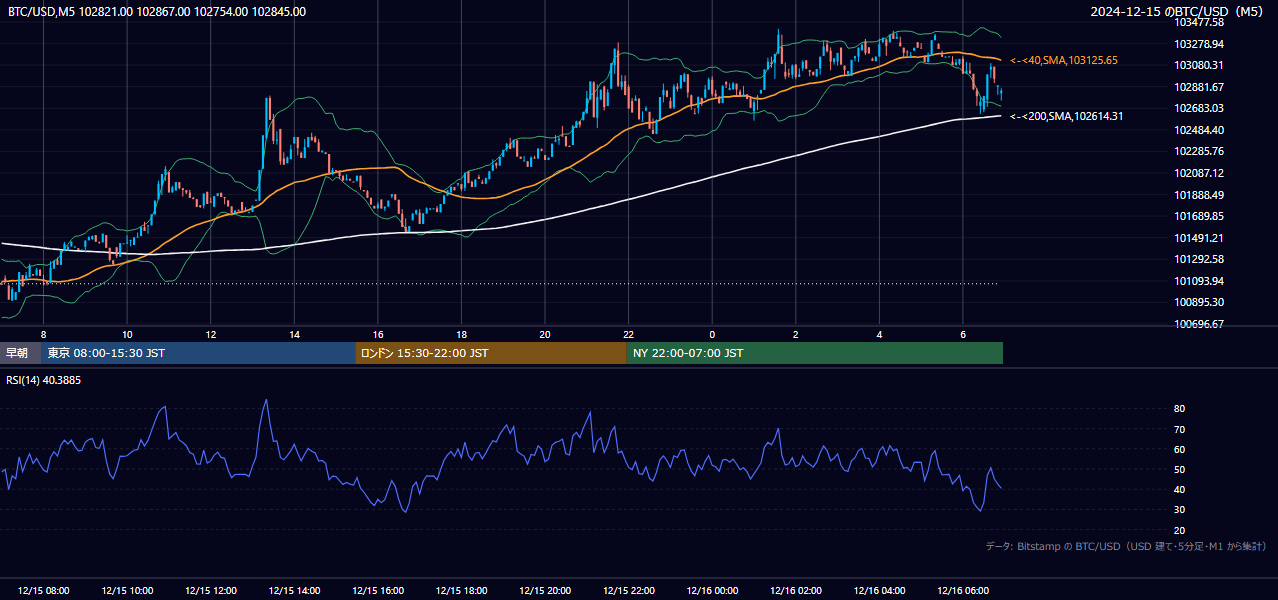Click price axis value 102087.12
1278x600 pixels.
[1199, 173]
